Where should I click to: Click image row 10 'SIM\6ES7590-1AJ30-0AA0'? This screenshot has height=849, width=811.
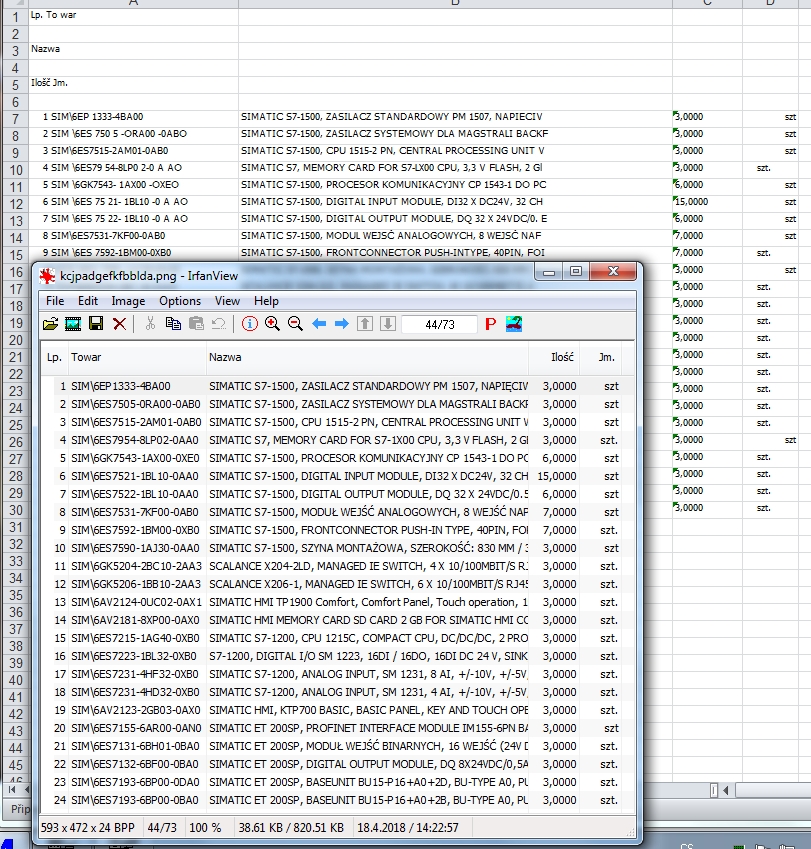(337, 548)
